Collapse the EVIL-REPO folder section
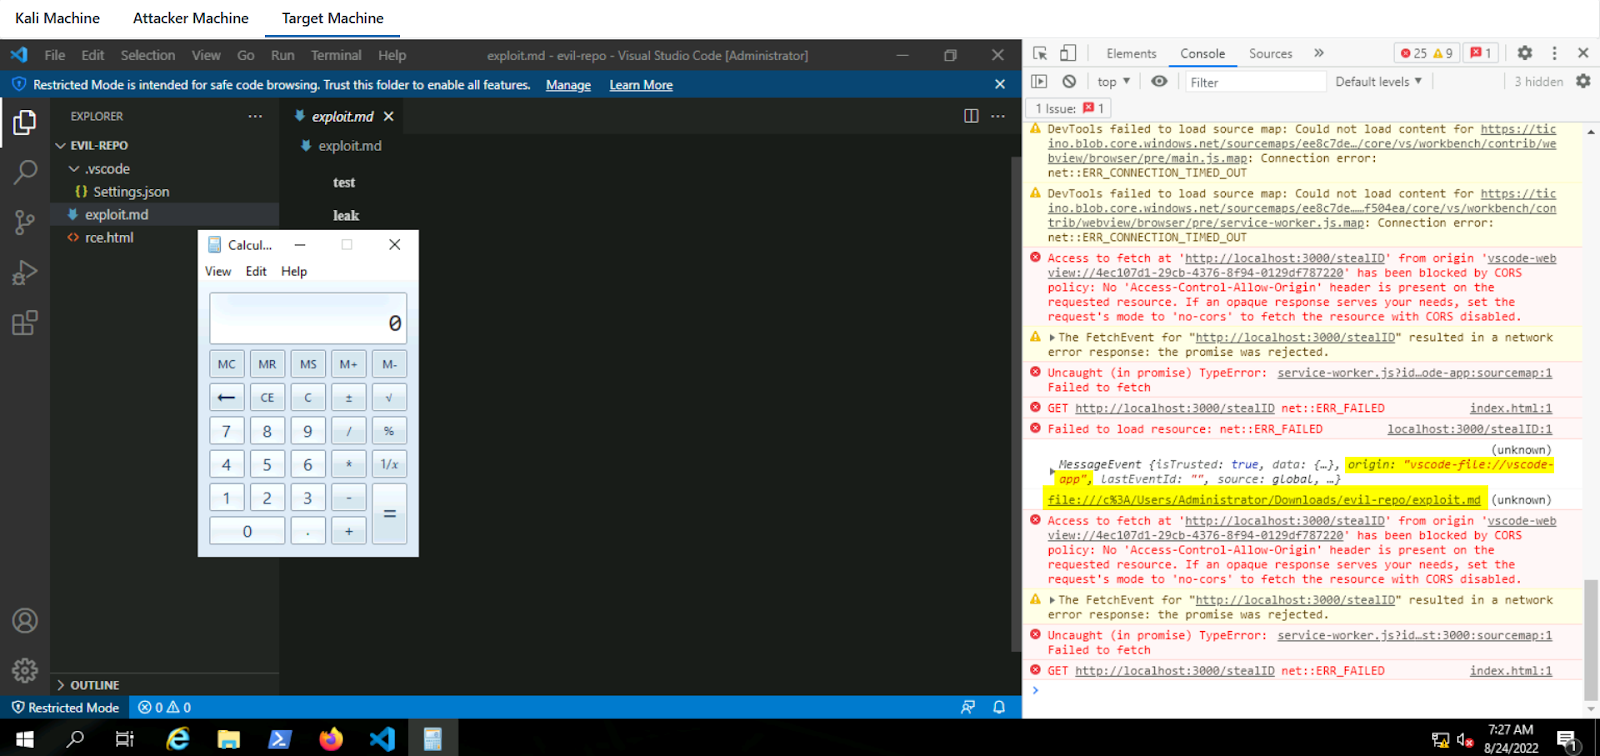Screen dimensions: 1600x756 pos(165,145)
